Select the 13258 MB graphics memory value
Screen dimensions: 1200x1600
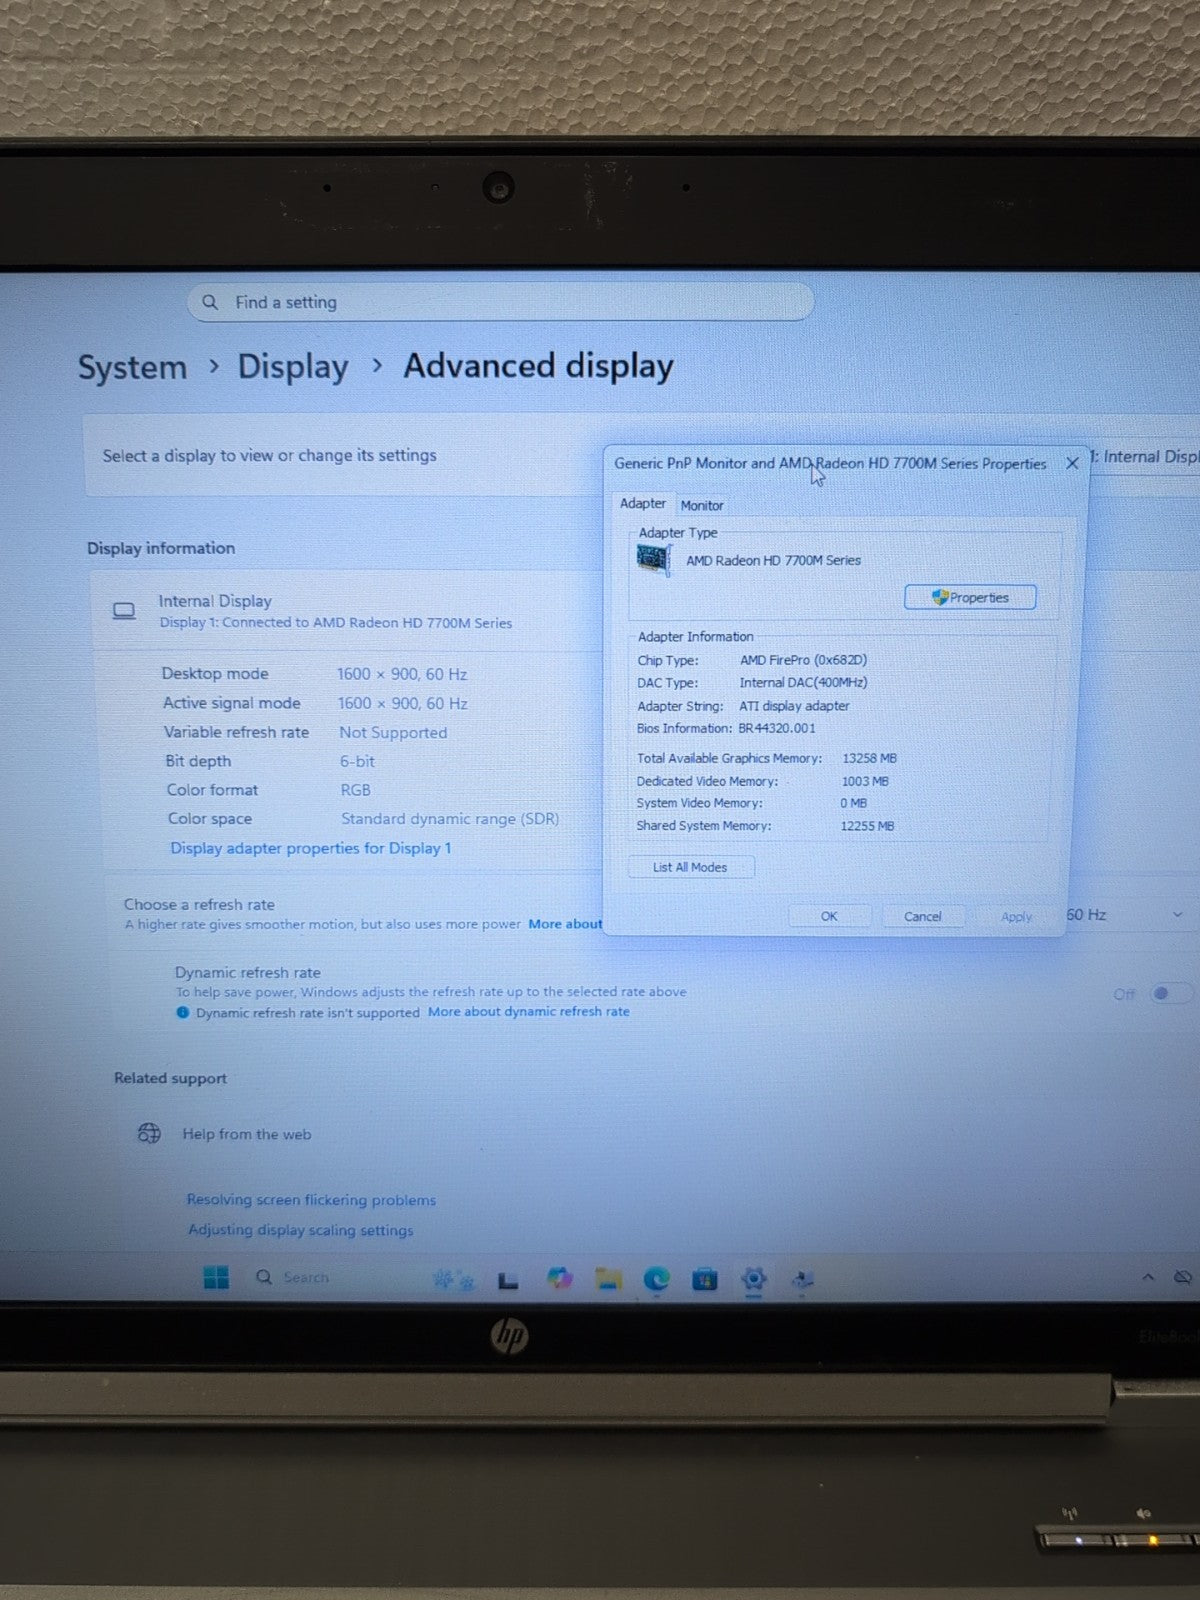pyautogui.click(x=869, y=759)
